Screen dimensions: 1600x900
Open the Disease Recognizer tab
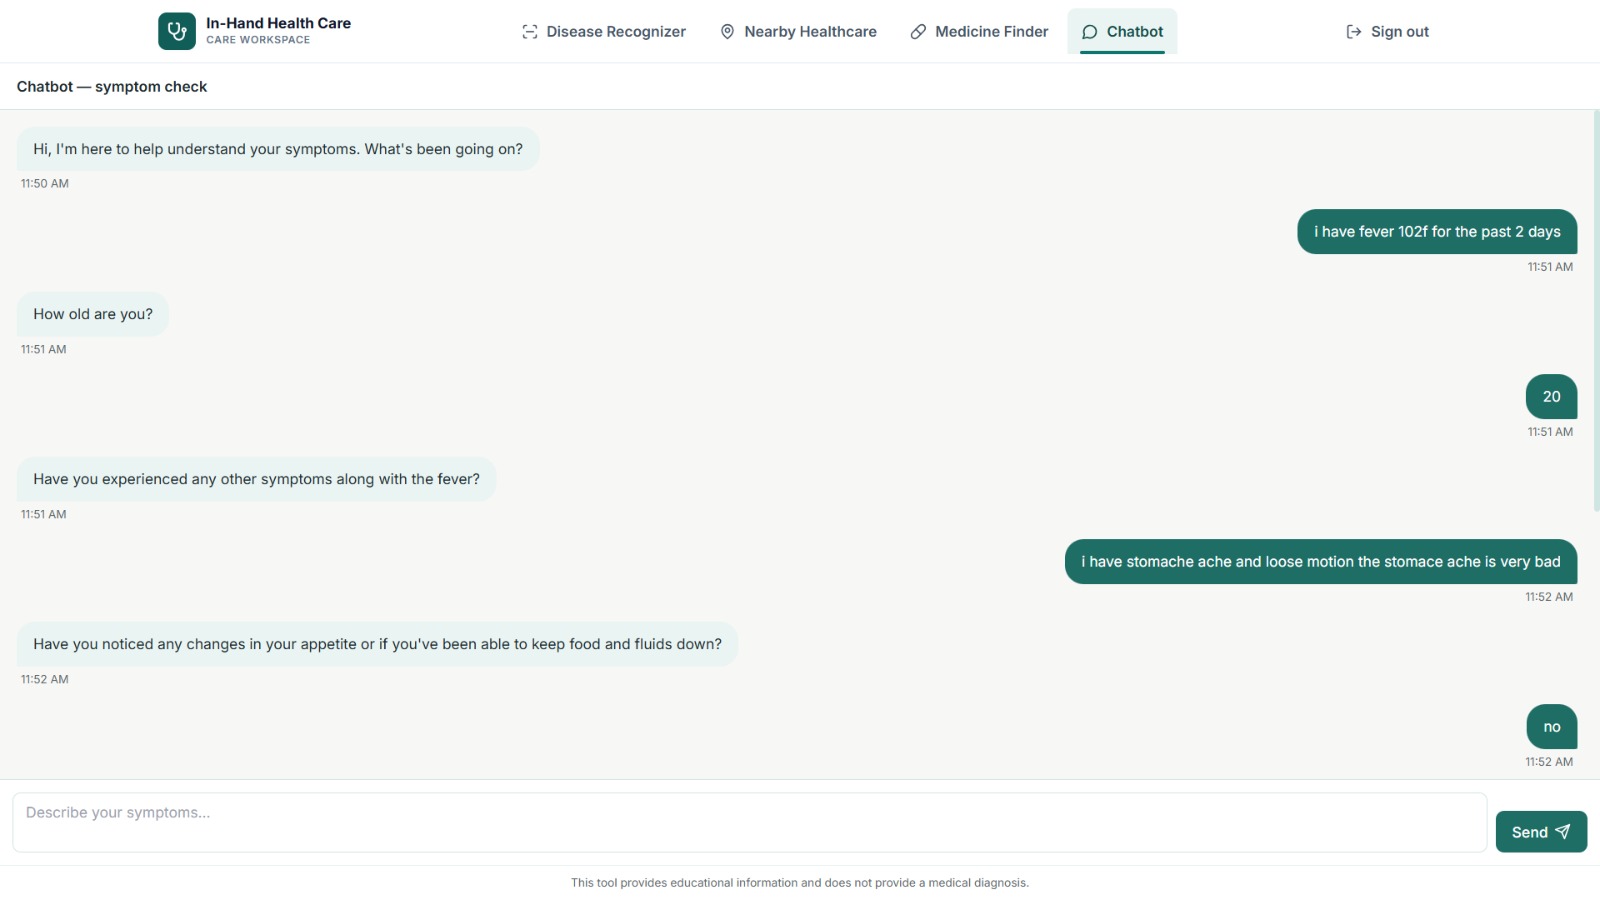click(x=604, y=32)
